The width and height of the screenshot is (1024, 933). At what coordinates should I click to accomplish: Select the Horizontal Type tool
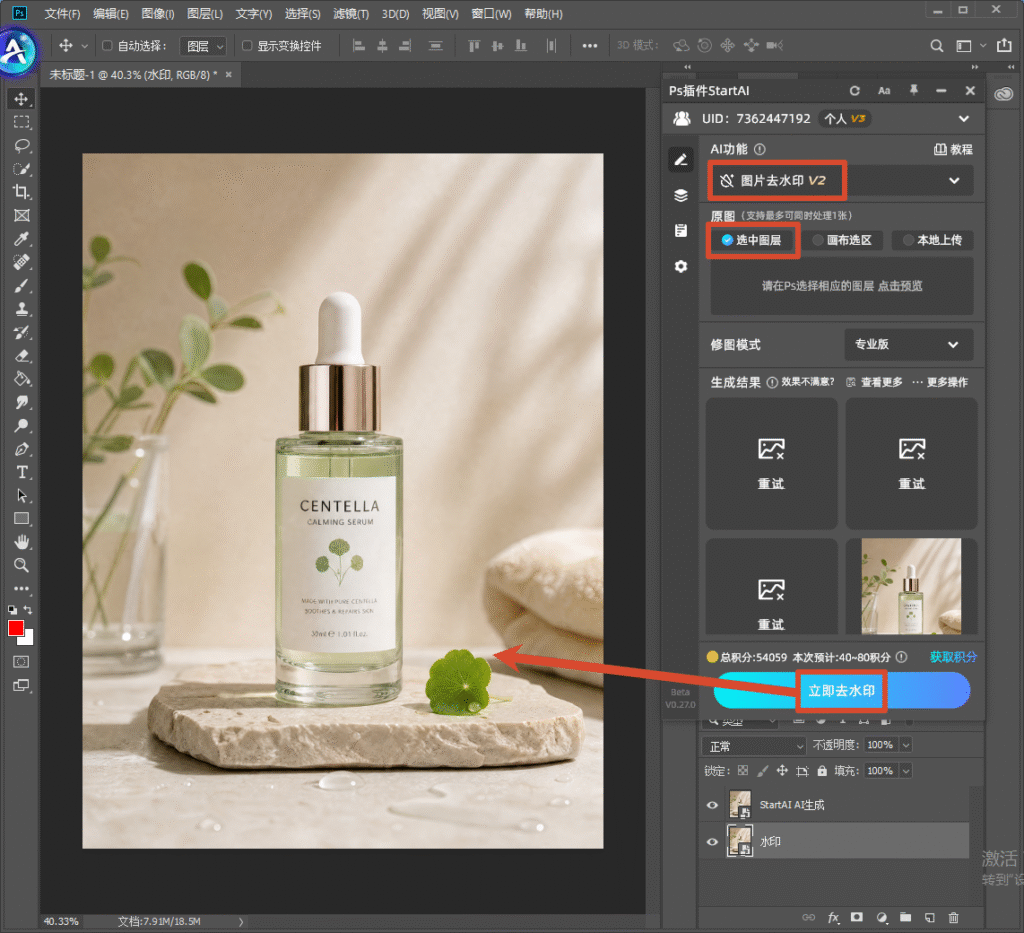tap(22, 472)
